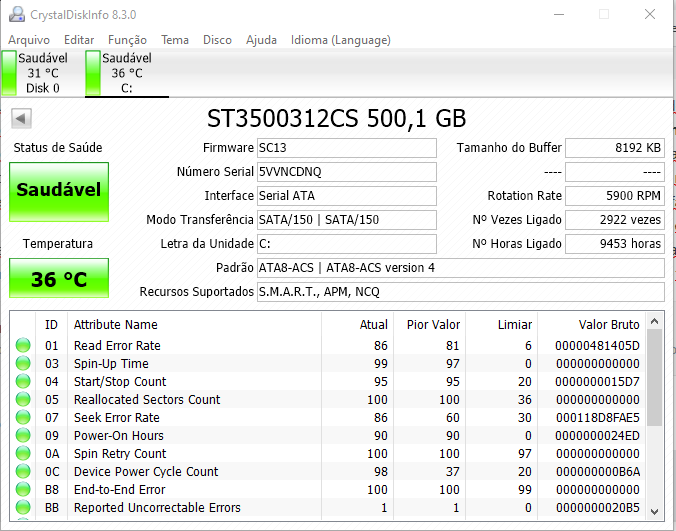Open the Ajuda menu
The height and width of the screenshot is (531, 676).
tap(261, 40)
